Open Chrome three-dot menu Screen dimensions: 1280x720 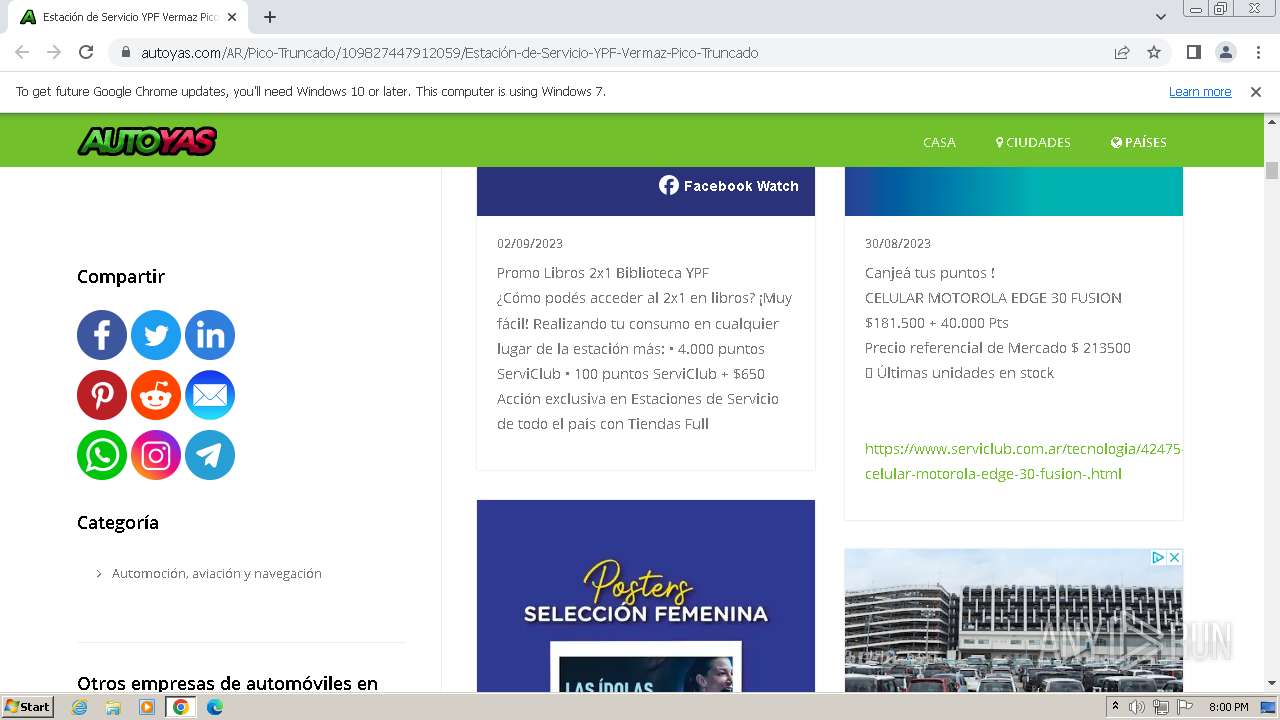click(x=1257, y=52)
